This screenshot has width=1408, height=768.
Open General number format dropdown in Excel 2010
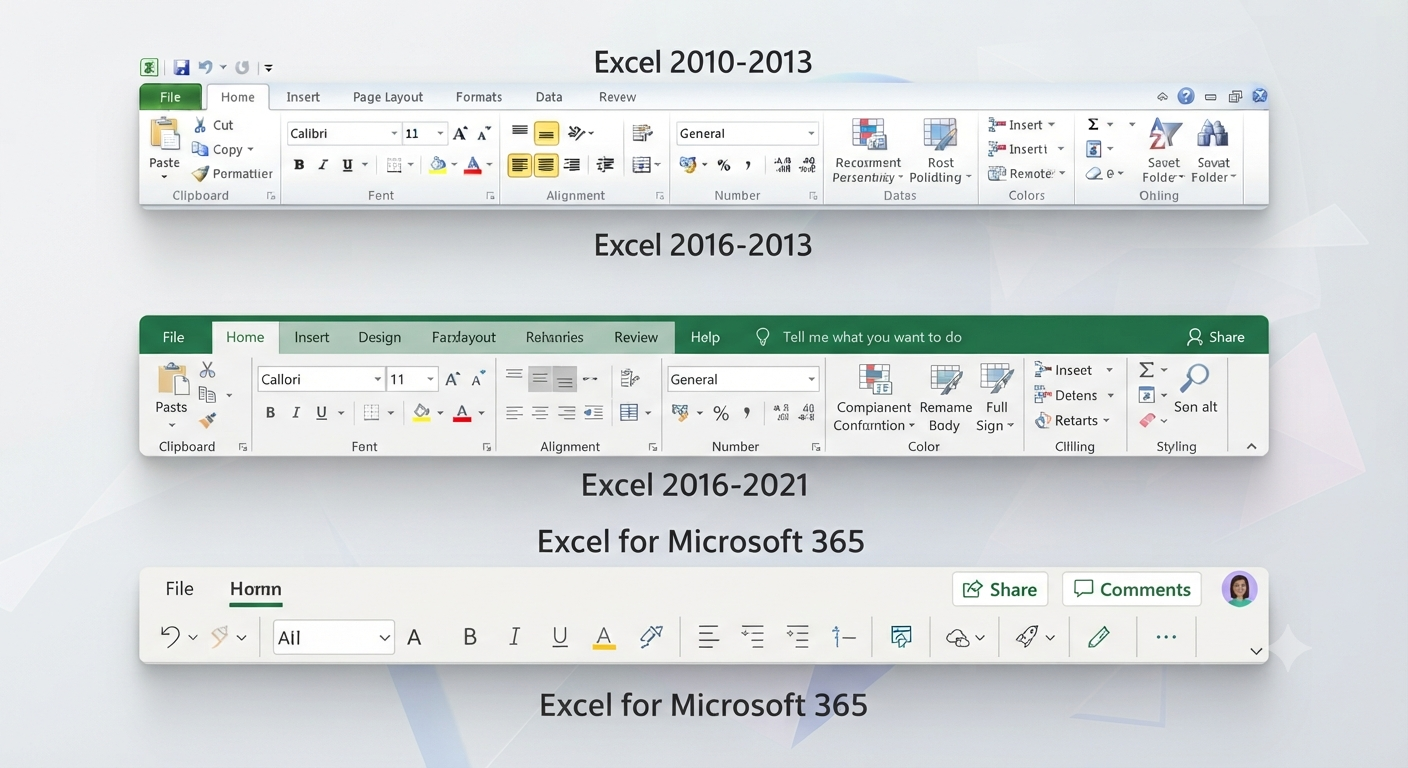click(x=811, y=133)
